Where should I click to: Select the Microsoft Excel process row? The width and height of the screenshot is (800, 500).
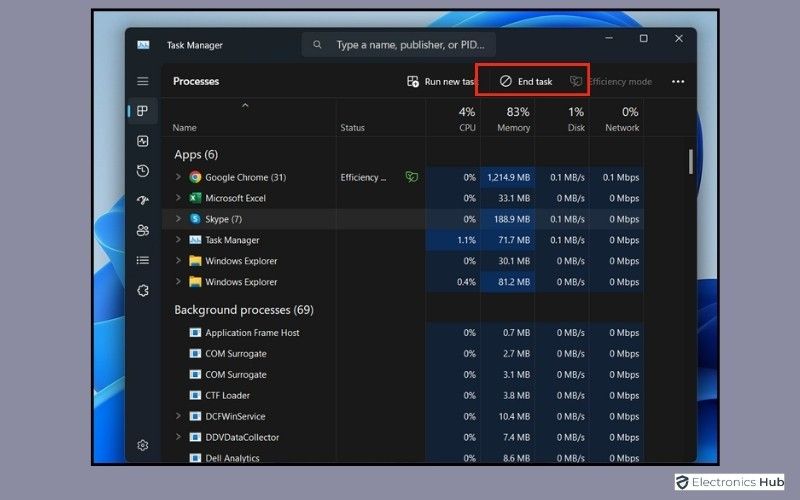tap(236, 198)
